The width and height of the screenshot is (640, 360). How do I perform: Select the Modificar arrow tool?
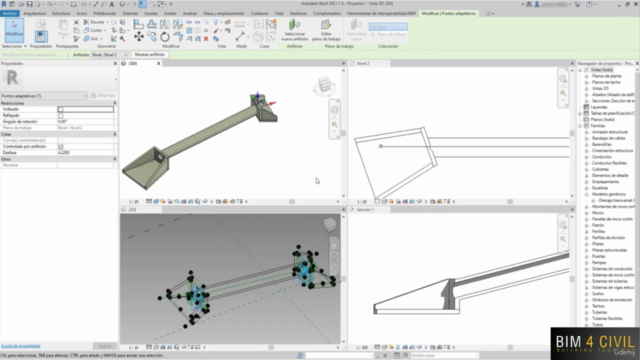[x=14, y=29]
